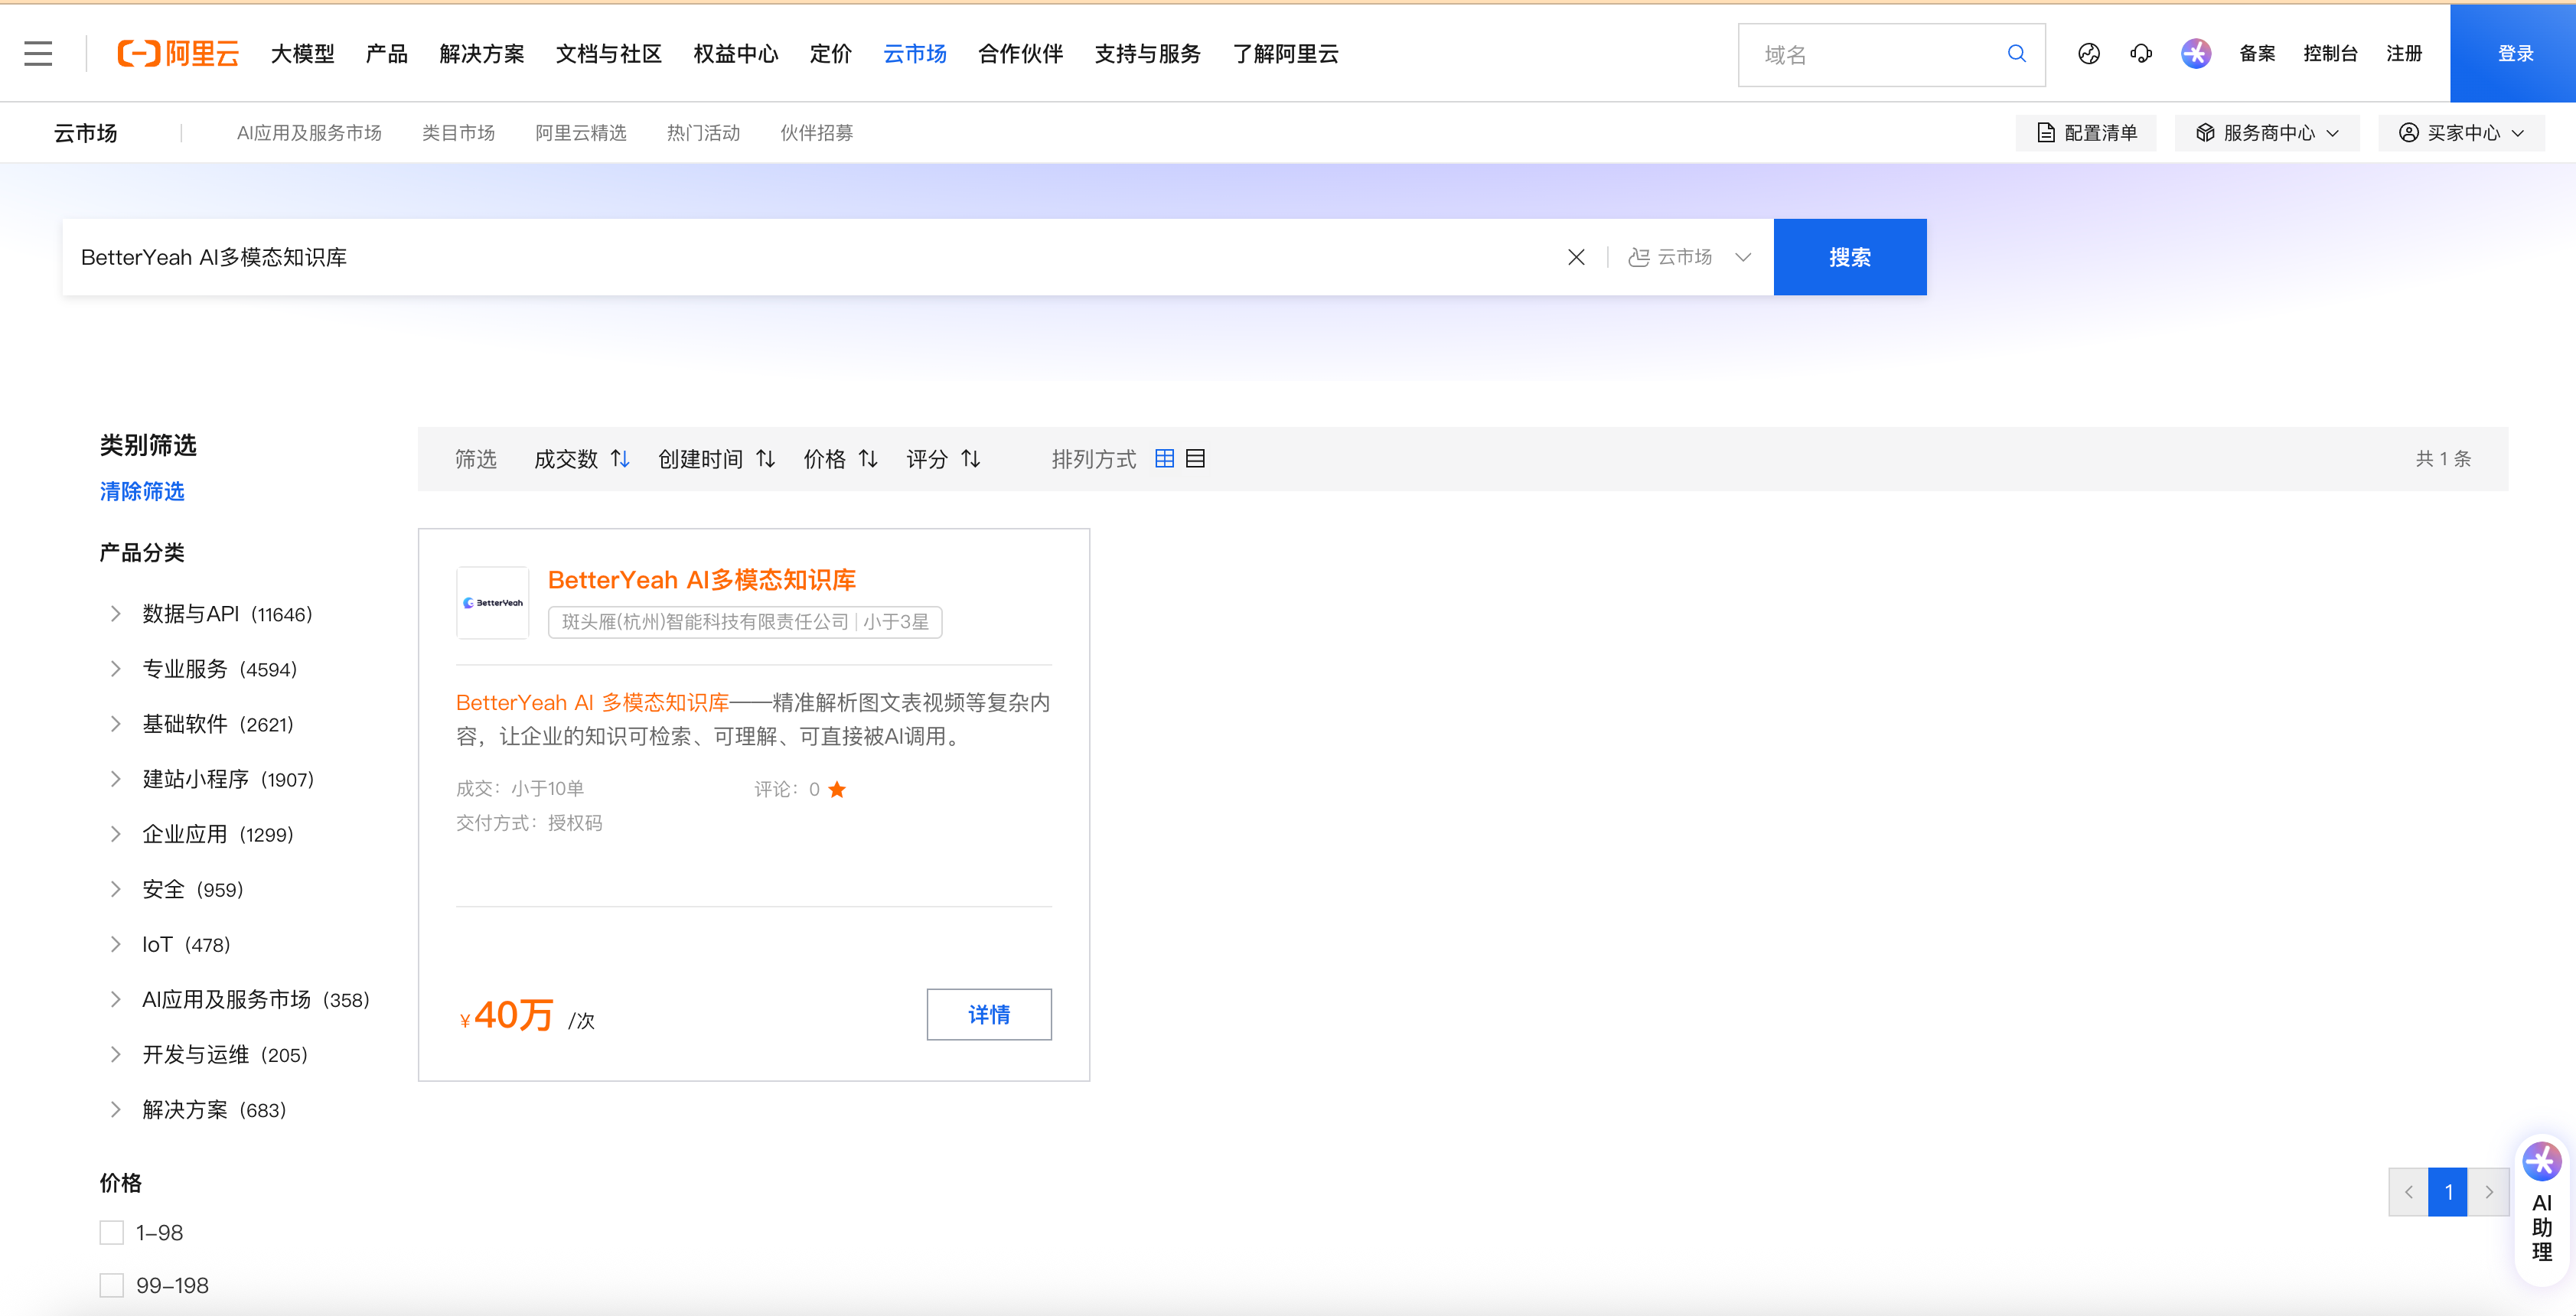Click the customer service headset icon
The image size is (2576, 1316).
click(x=2140, y=54)
